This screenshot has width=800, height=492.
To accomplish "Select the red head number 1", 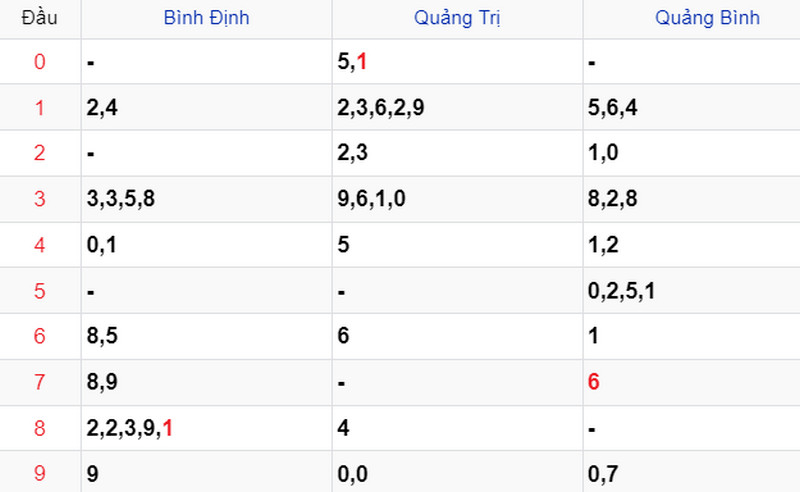I will pyautogui.click(x=40, y=108).
